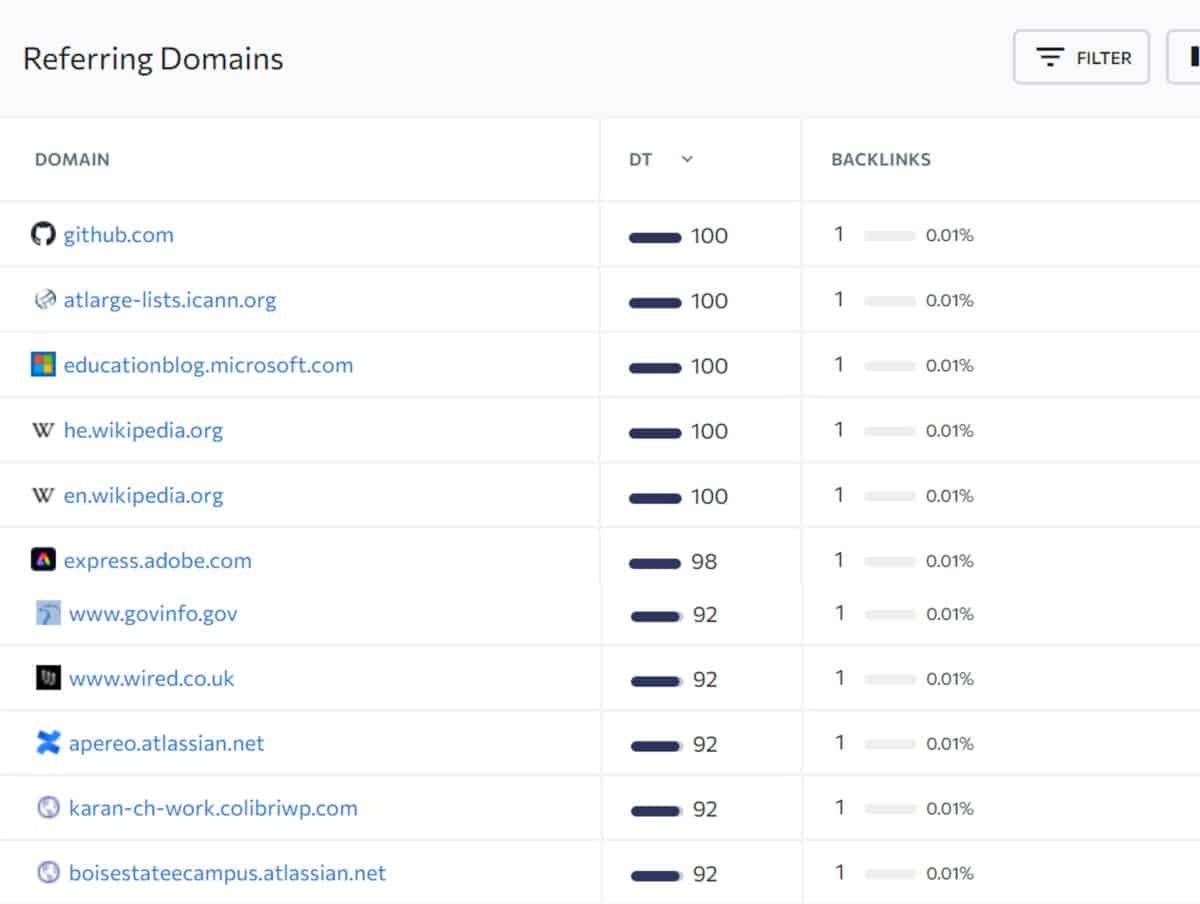Click the globe icon for boisestateecampus.atlassian.net
The image size is (1200, 904).
pos(47,872)
